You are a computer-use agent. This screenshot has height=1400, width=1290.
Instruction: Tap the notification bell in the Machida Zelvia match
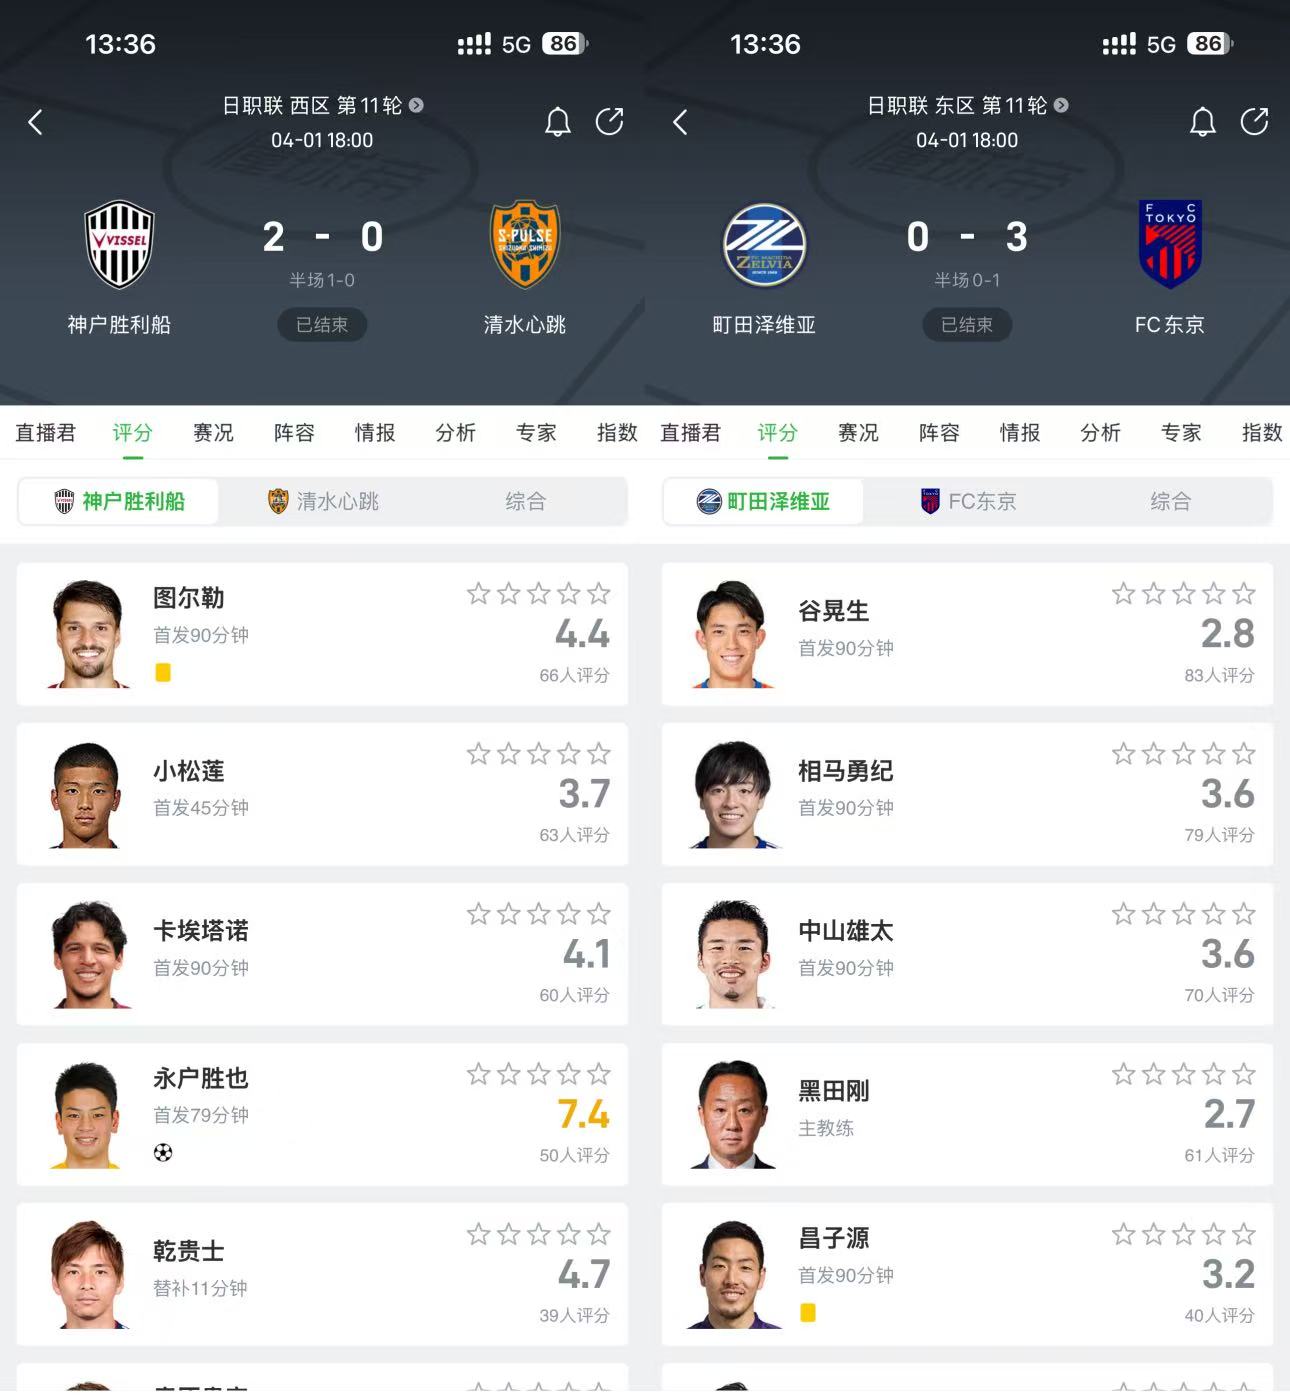[1203, 122]
